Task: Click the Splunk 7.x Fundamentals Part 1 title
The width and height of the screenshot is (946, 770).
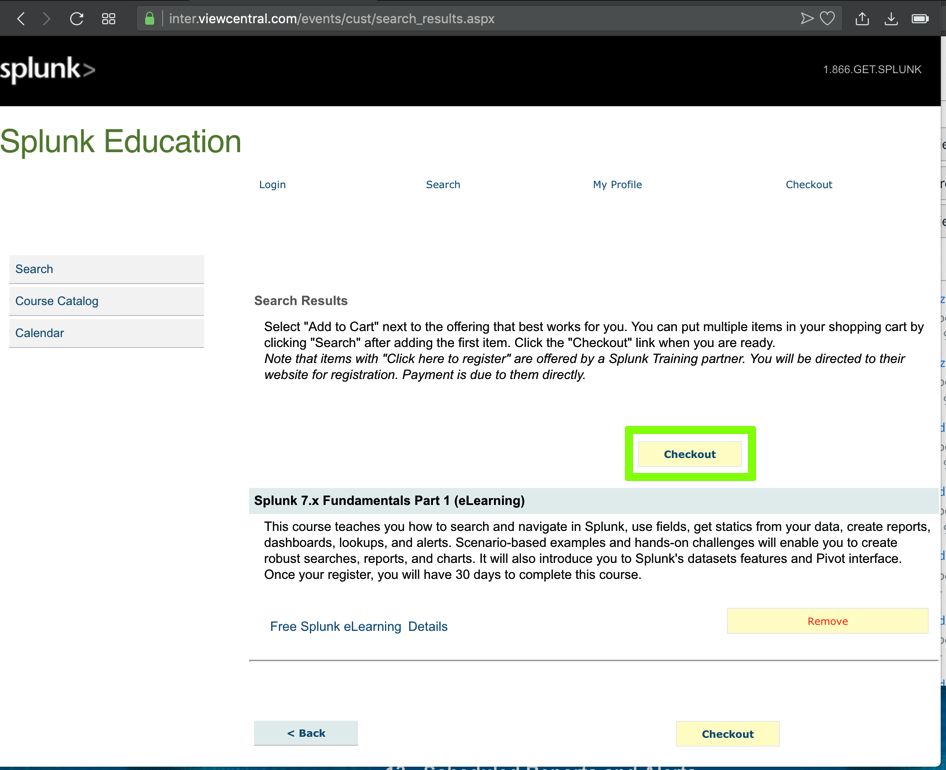Action: [389, 500]
